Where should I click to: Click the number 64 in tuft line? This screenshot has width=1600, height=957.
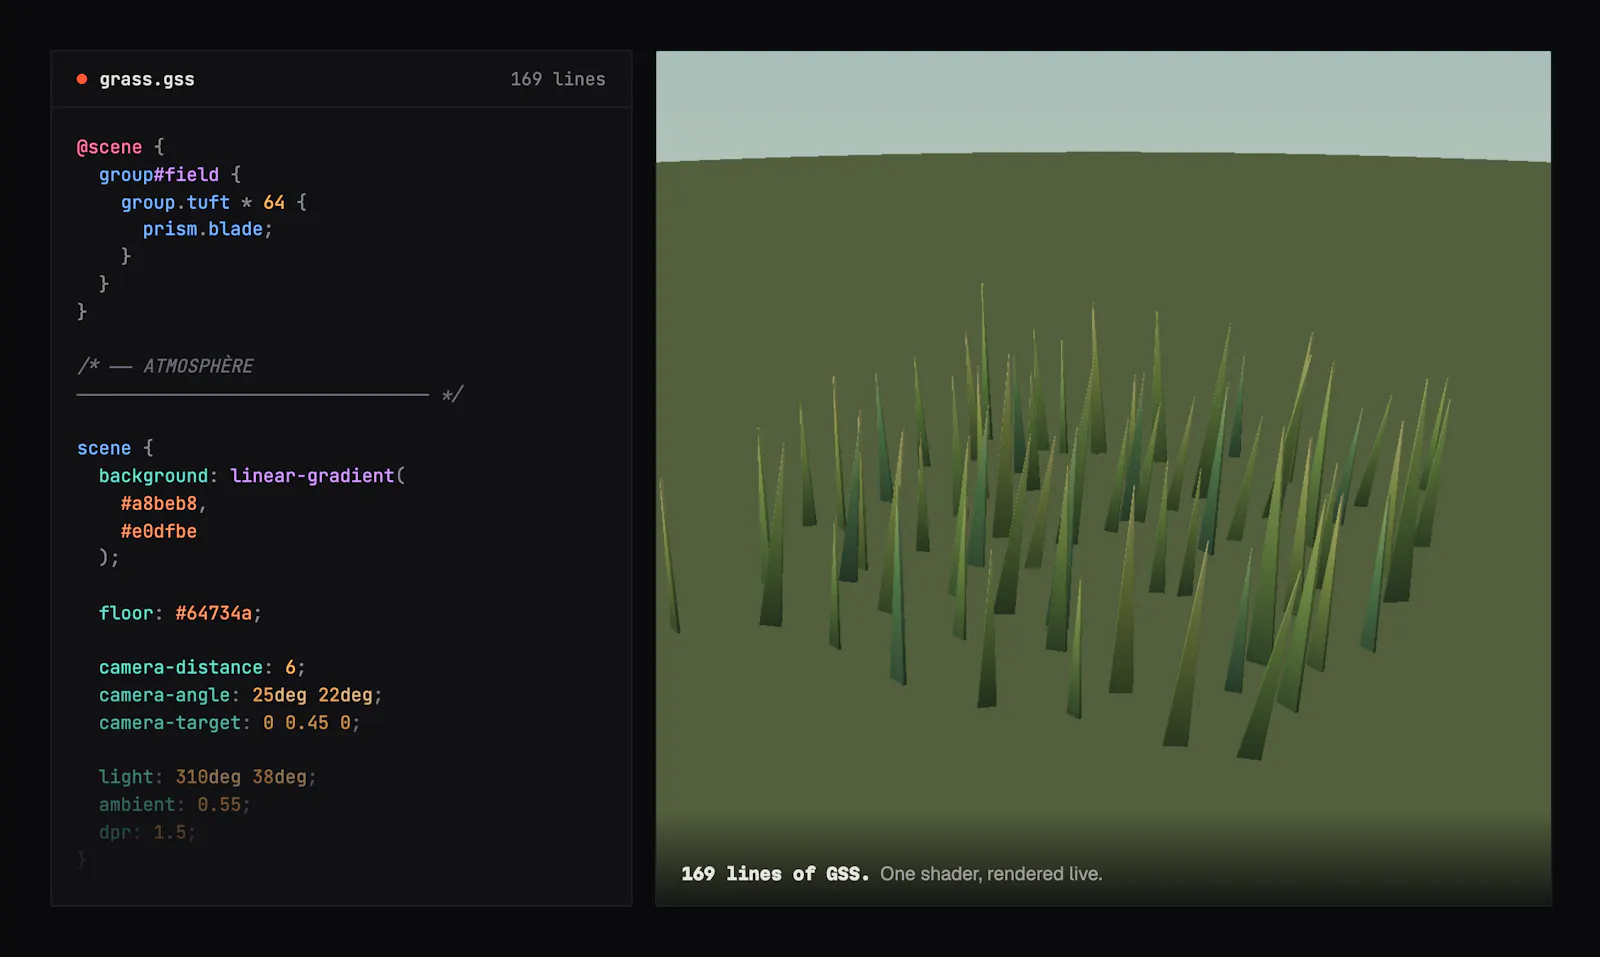274,202
